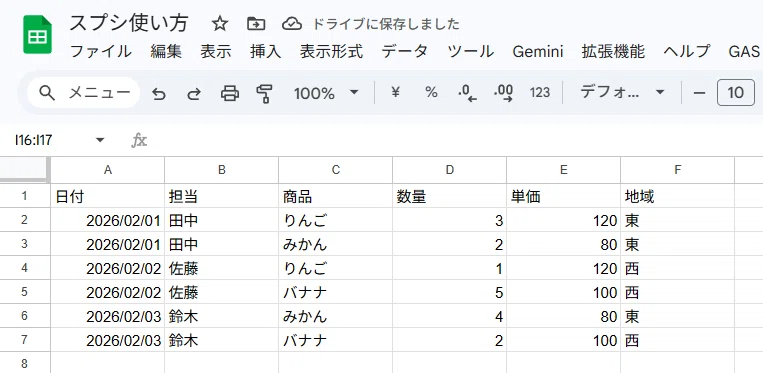Select row 1 header

tap(25, 196)
